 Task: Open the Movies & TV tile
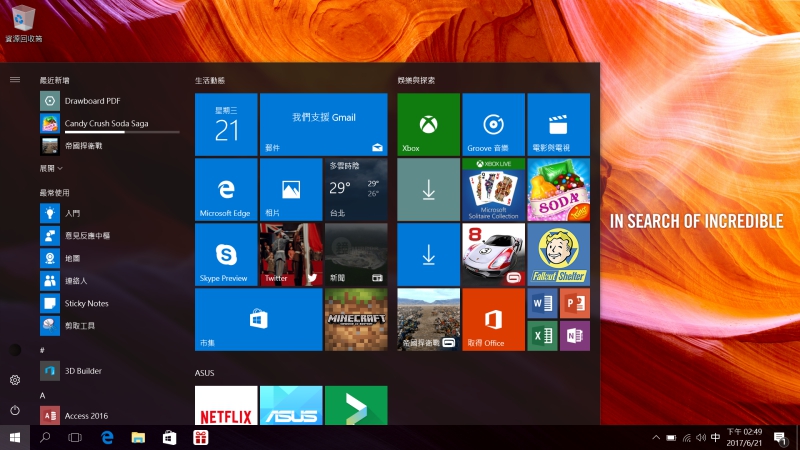coord(558,124)
